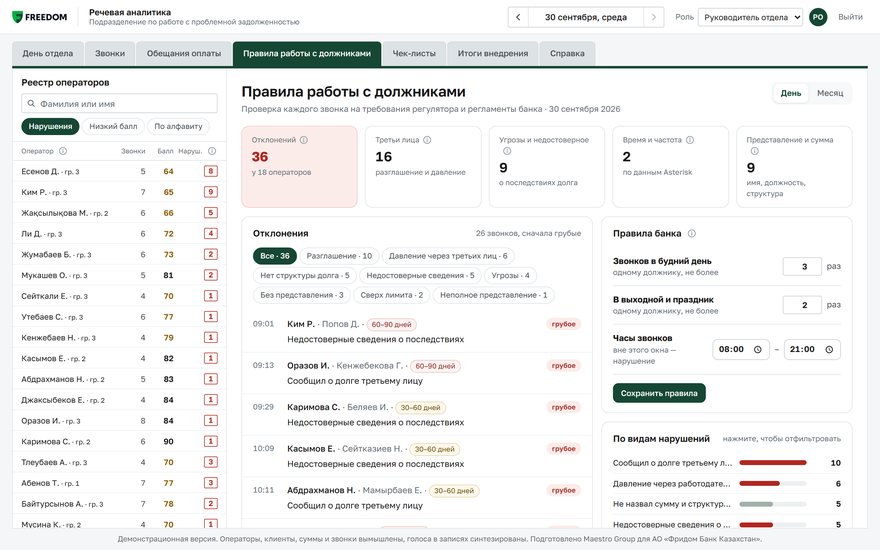Click грубое tag on Ким Р. call

click(563, 324)
